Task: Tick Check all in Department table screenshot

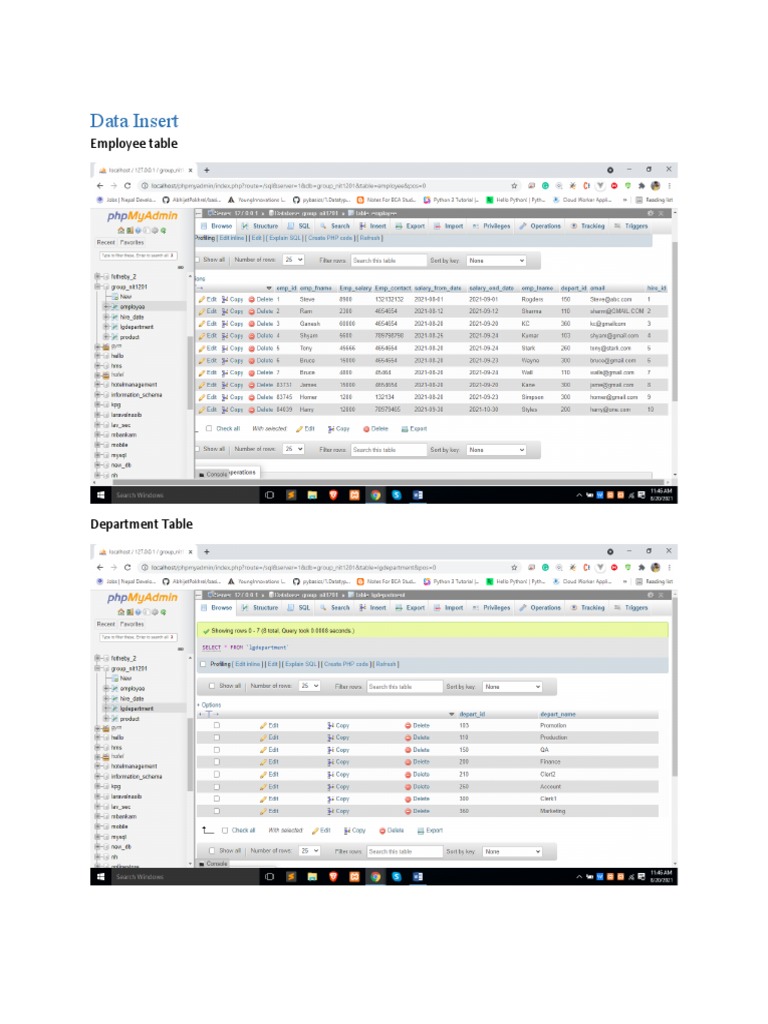Action: (225, 831)
